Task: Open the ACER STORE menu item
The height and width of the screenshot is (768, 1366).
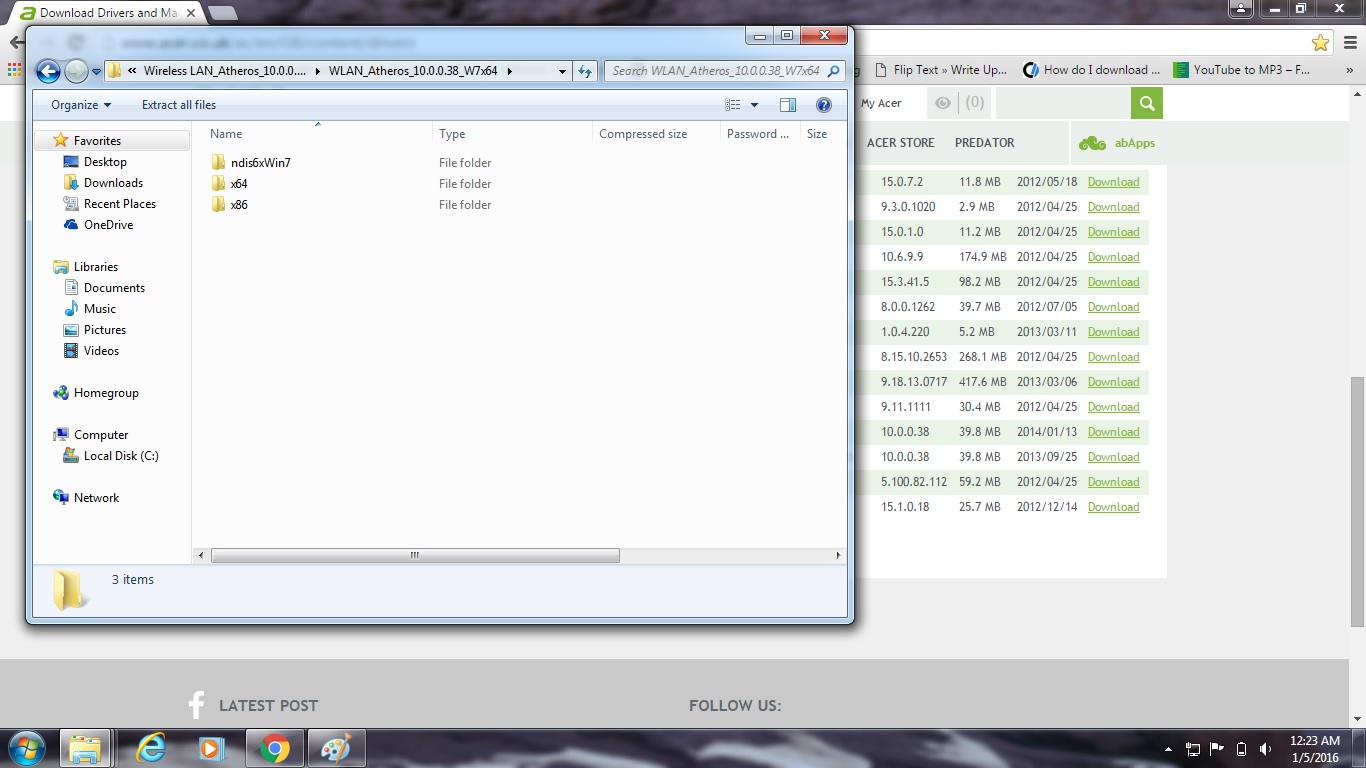Action: (901, 143)
